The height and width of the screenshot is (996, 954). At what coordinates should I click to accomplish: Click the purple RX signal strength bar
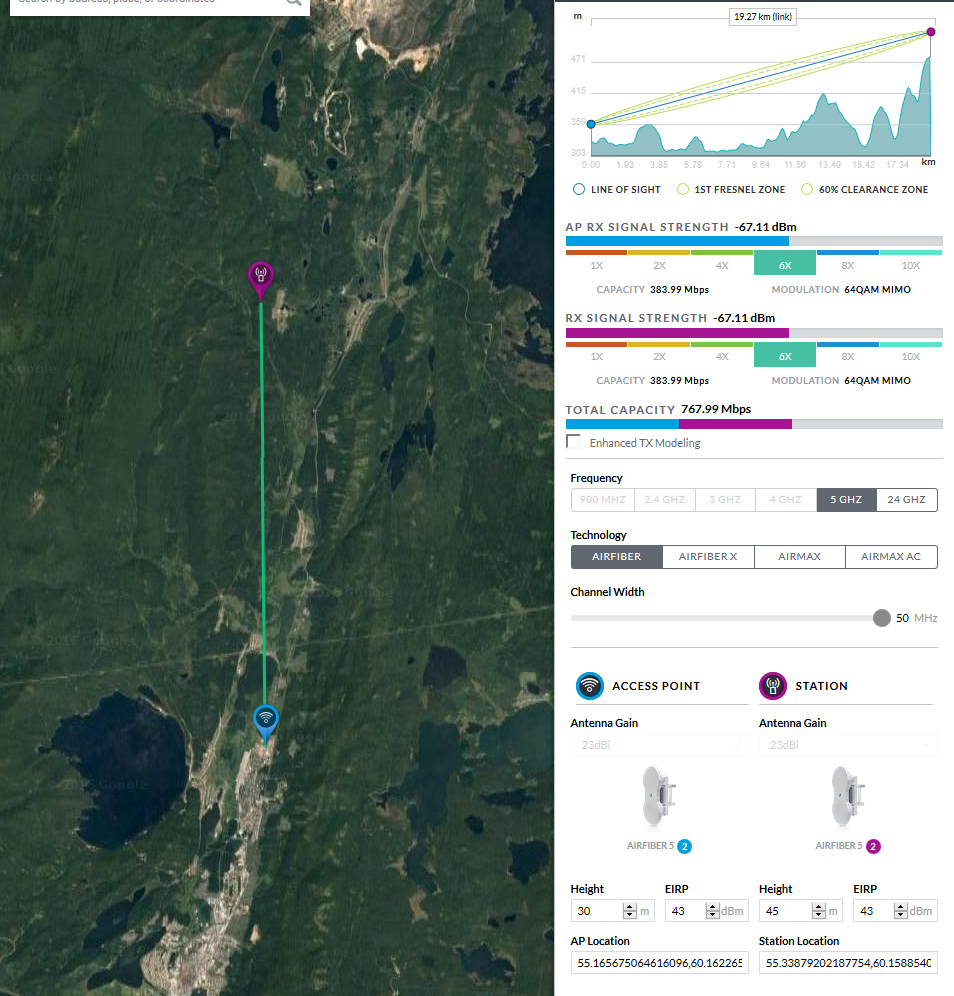(754, 333)
